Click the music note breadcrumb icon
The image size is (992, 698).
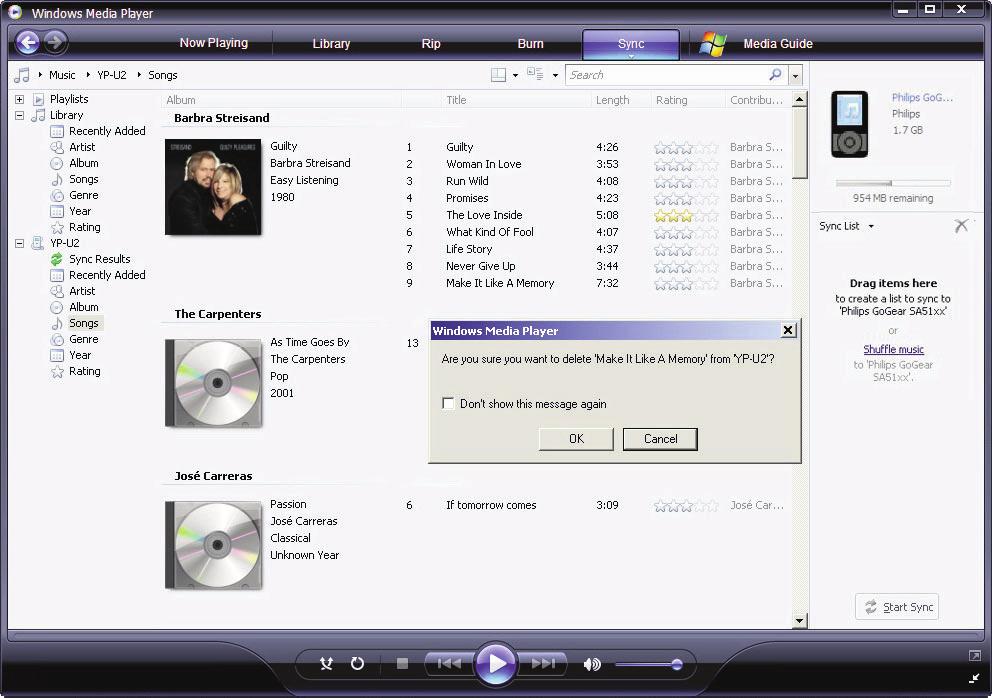click(x=22, y=75)
